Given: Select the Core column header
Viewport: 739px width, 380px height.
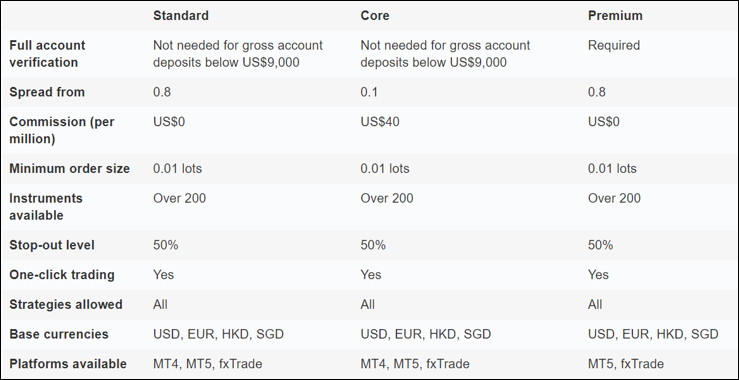Looking at the screenshot, I should [x=375, y=16].
